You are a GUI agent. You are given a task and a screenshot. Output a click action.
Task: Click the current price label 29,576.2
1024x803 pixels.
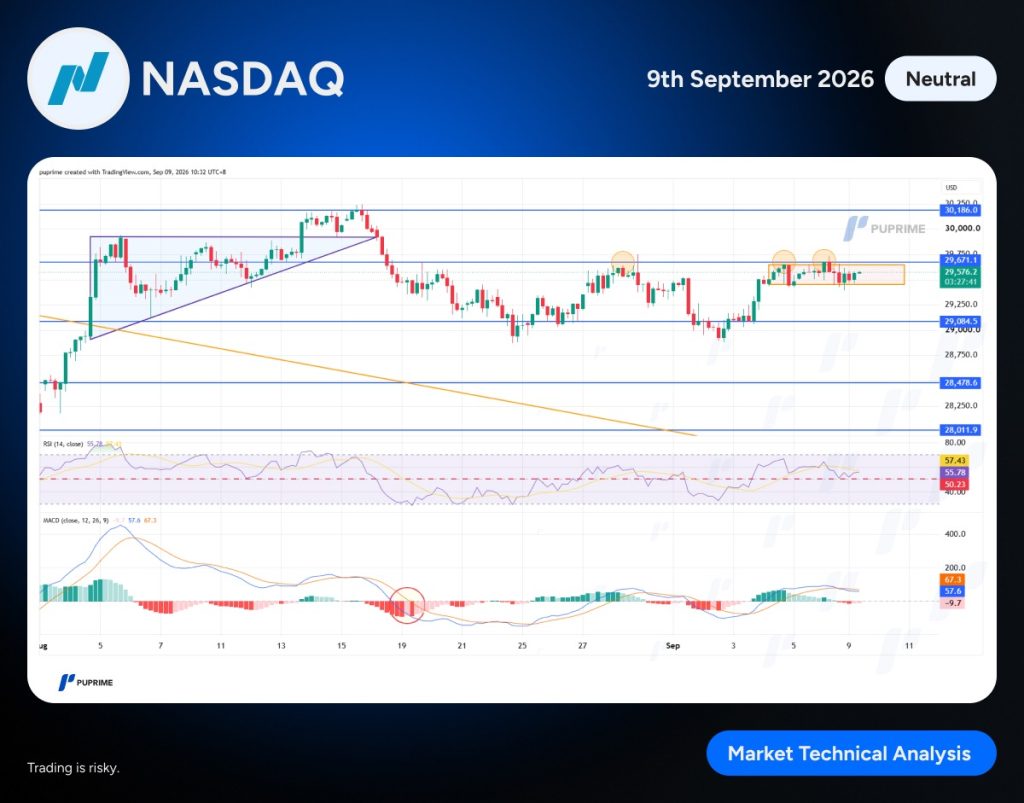960,272
